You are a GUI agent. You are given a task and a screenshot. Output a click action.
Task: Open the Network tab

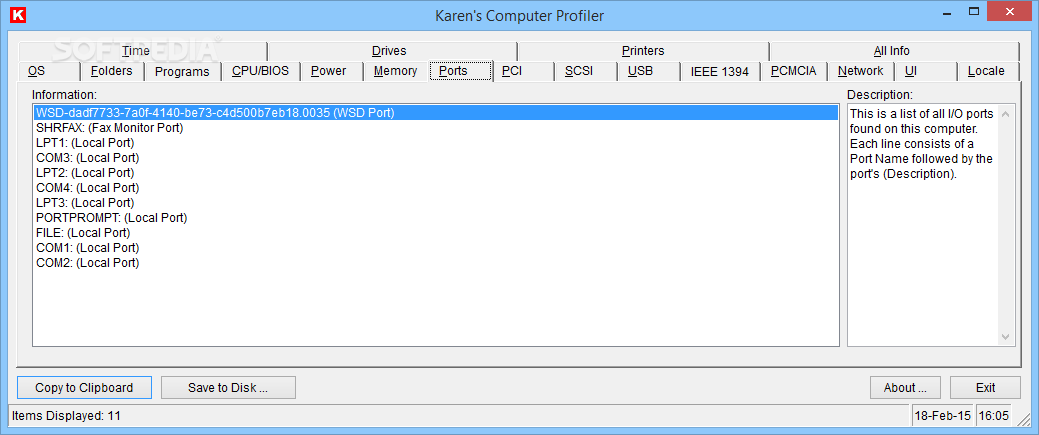[x=861, y=71]
